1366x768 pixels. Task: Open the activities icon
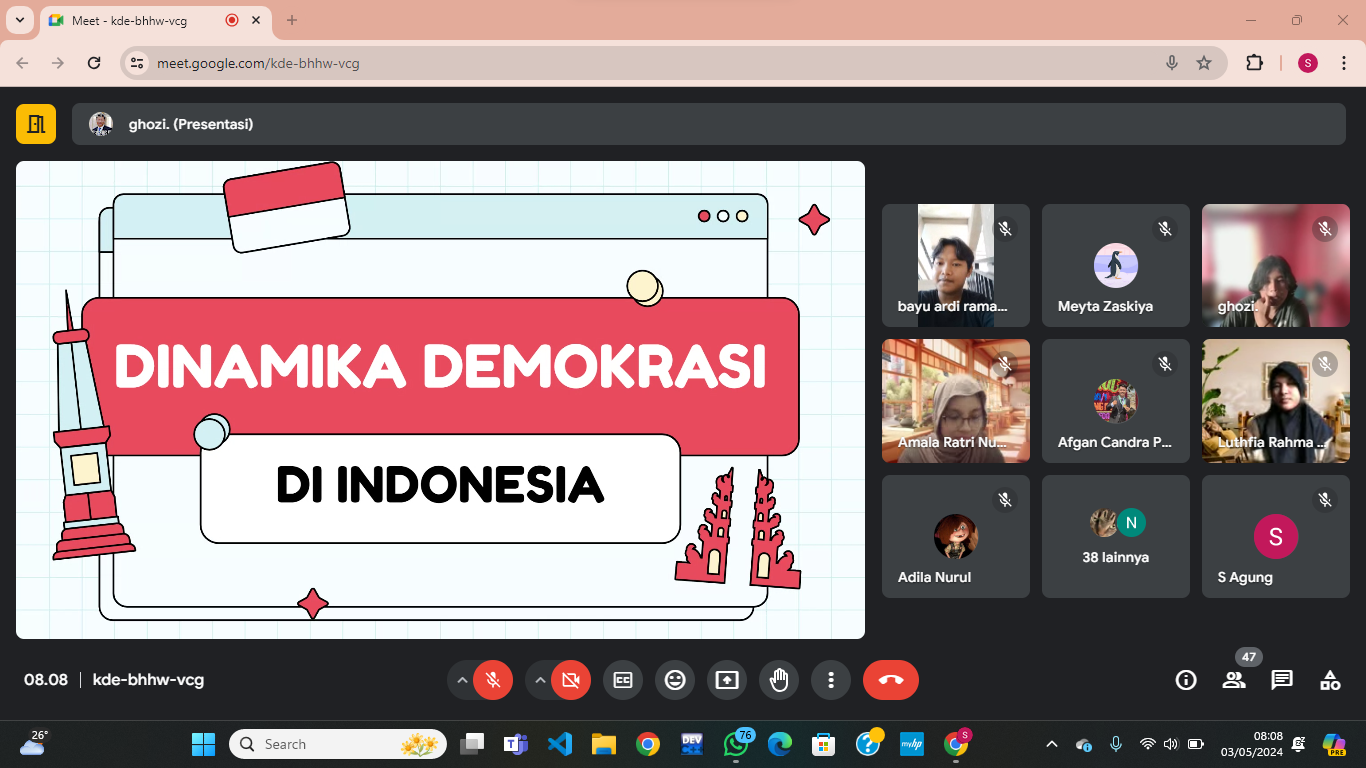1330,680
